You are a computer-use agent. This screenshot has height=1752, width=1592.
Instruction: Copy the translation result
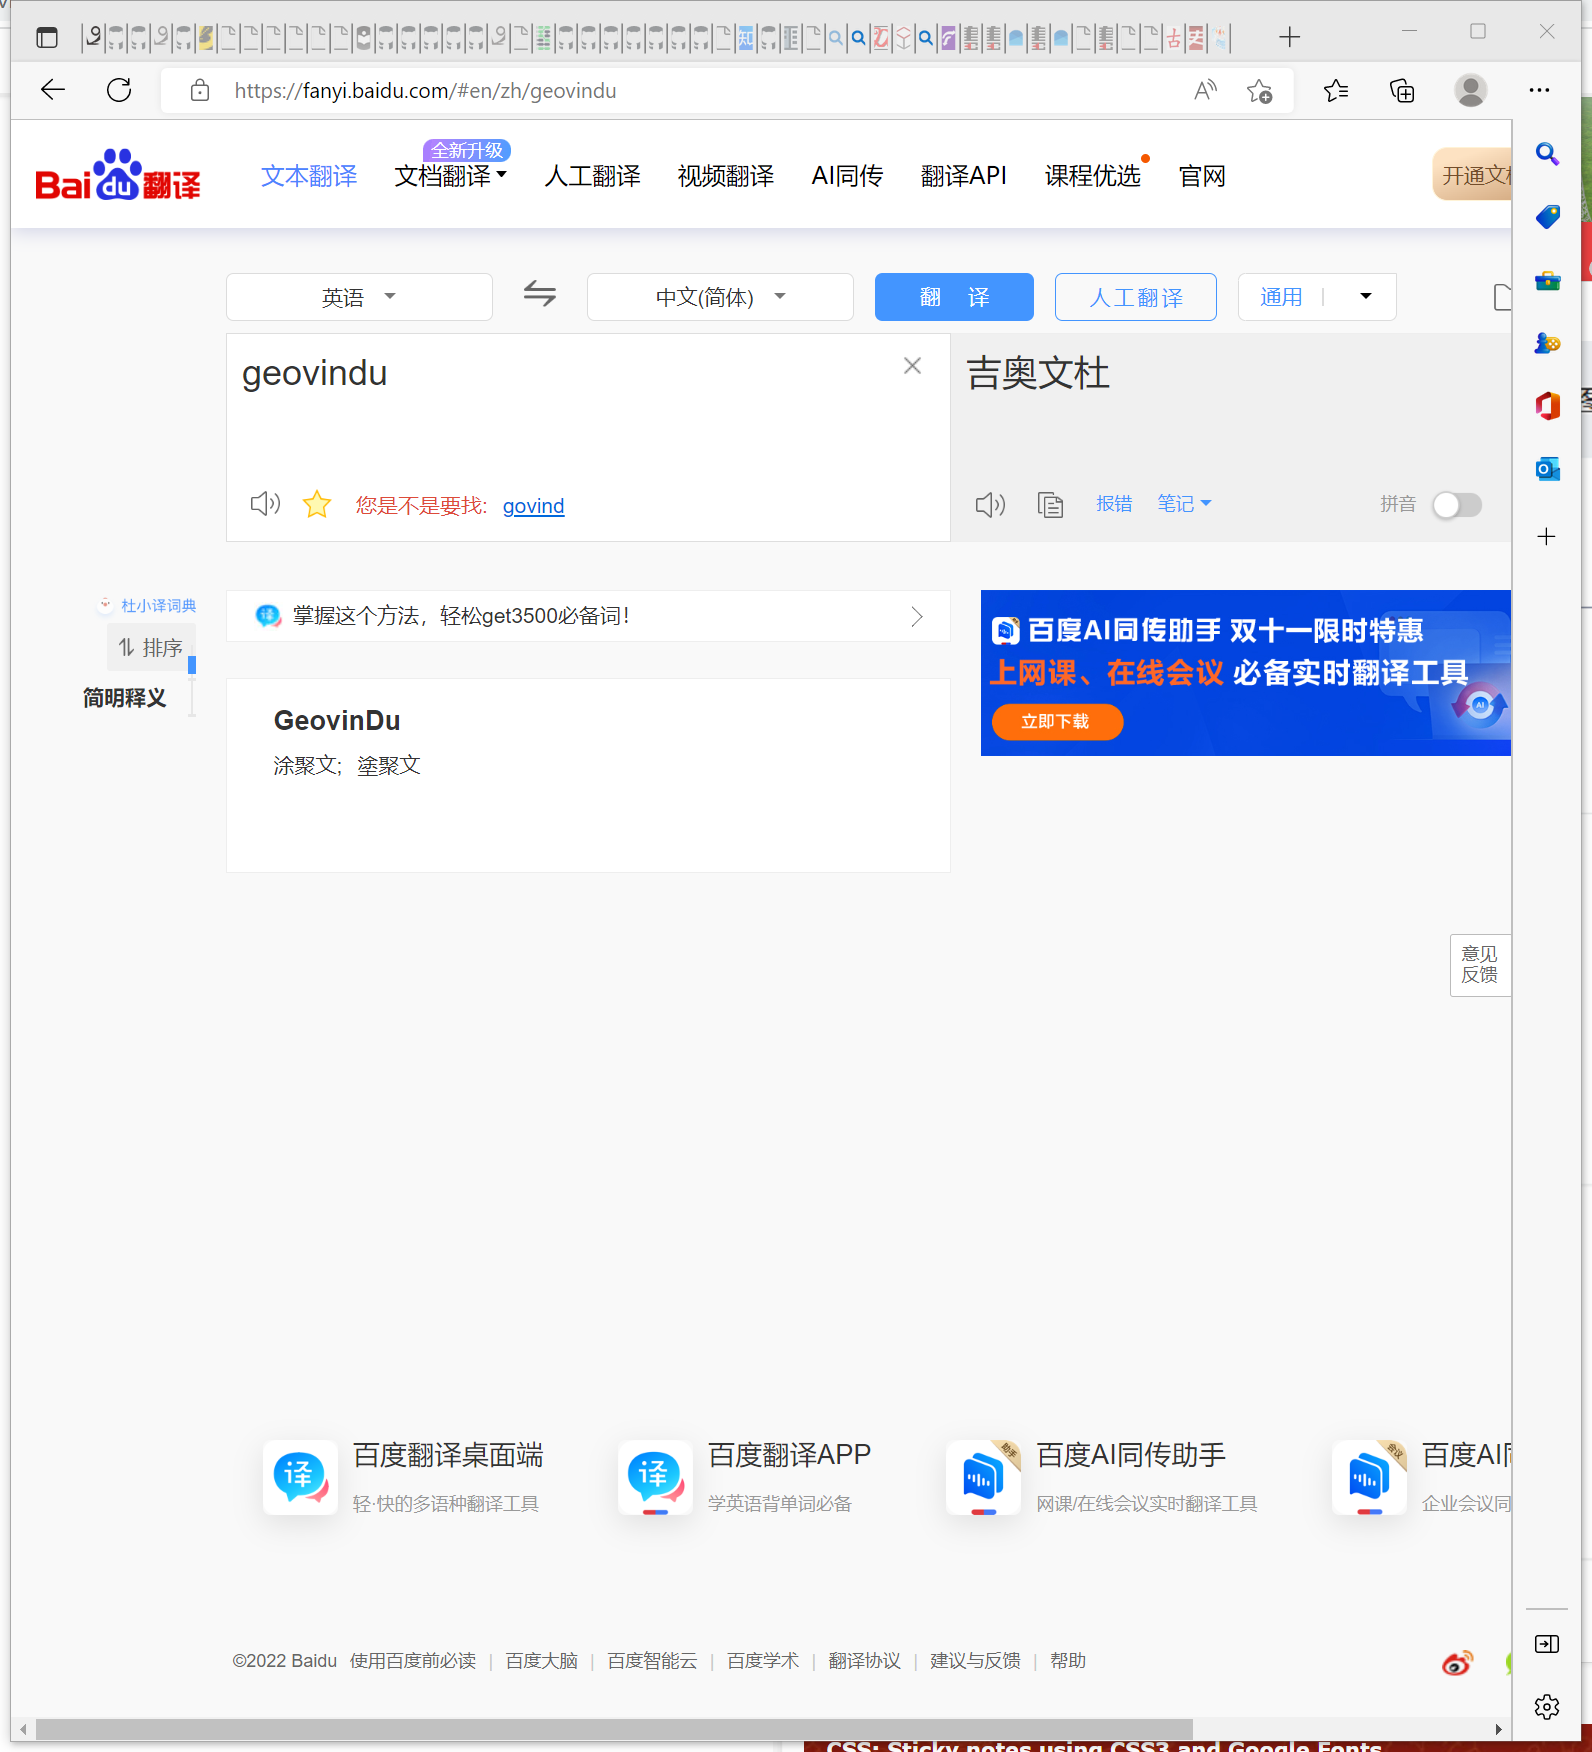pos(1050,504)
